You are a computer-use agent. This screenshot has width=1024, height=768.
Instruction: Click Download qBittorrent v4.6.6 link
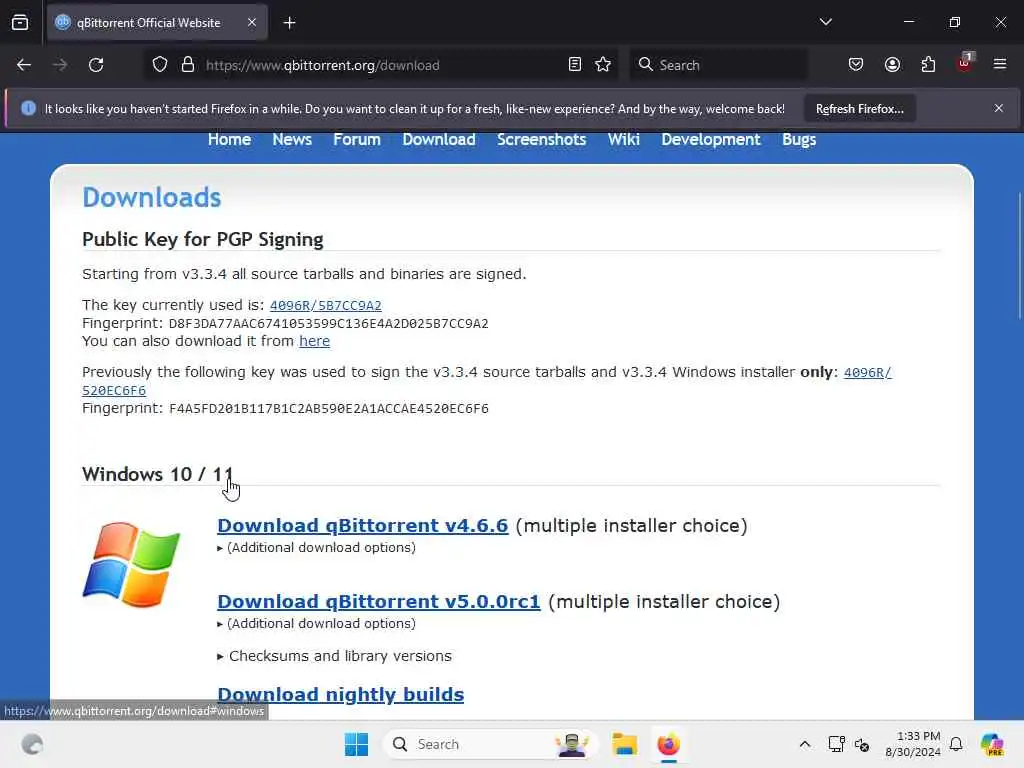[x=362, y=526]
